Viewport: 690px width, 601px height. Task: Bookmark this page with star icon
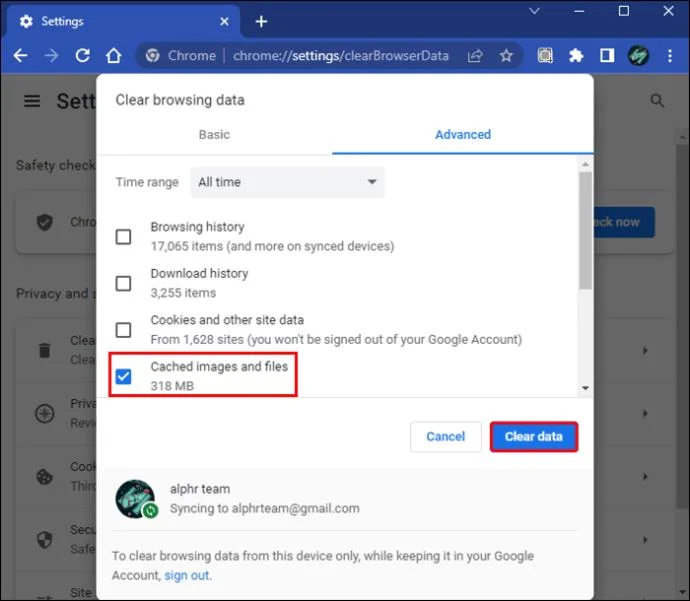tap(506, 56)
